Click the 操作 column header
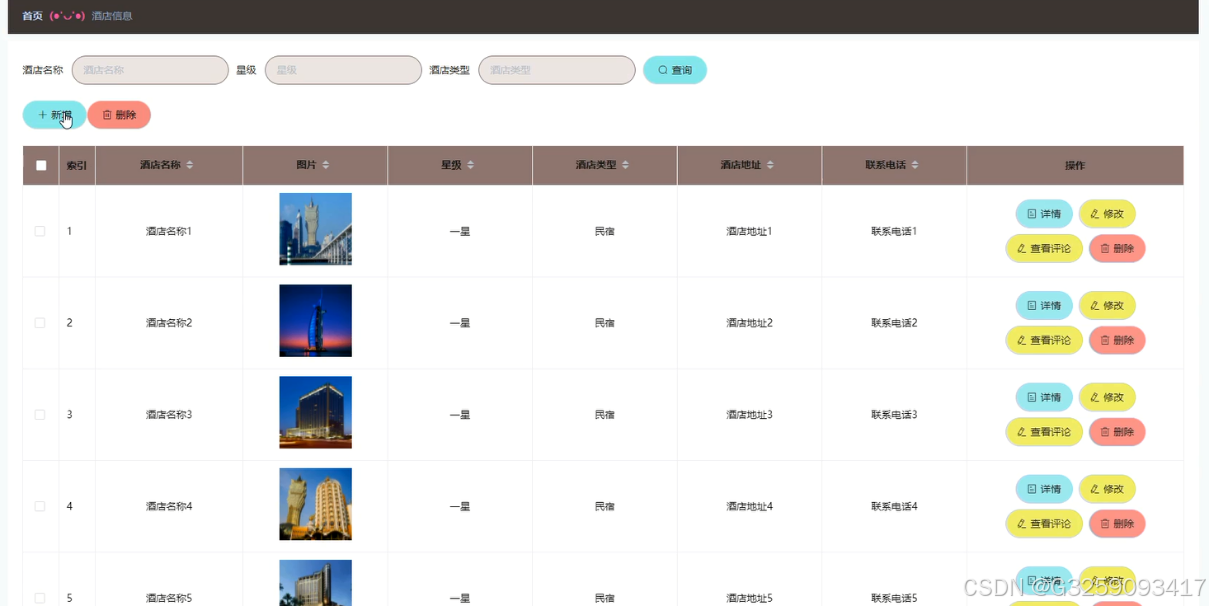This screenshot has width=1210, height=607. 1075,166
